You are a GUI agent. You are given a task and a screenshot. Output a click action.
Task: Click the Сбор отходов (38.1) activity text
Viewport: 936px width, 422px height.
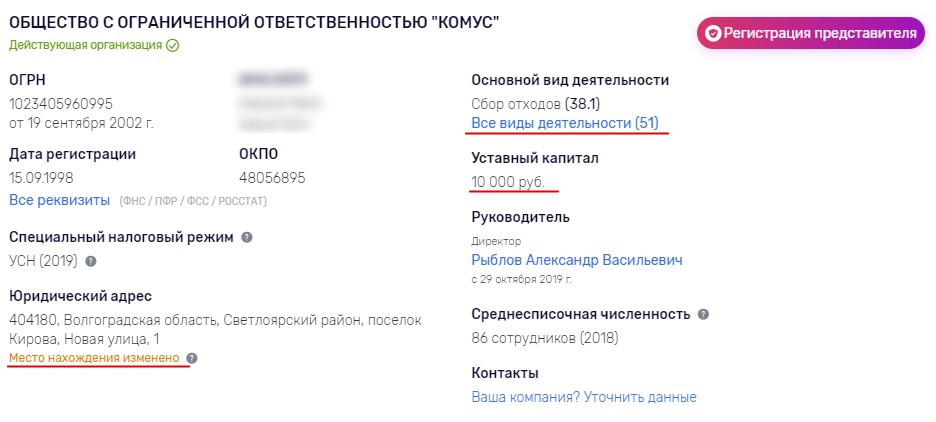point(535,104)
